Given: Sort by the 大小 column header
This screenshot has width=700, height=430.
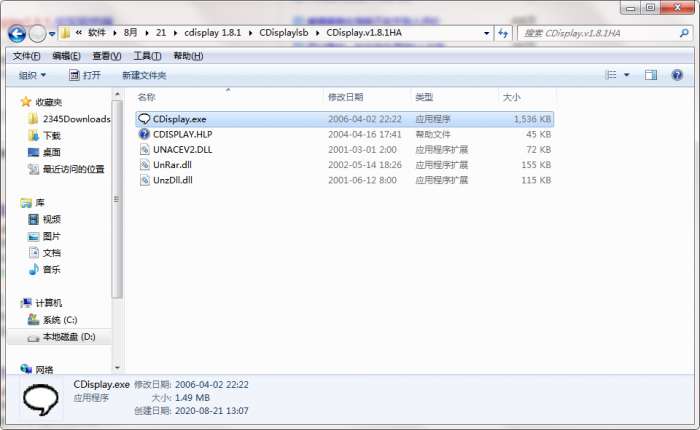Looking at the screenshot, I should pyautogui.click(x=527, y=97).
